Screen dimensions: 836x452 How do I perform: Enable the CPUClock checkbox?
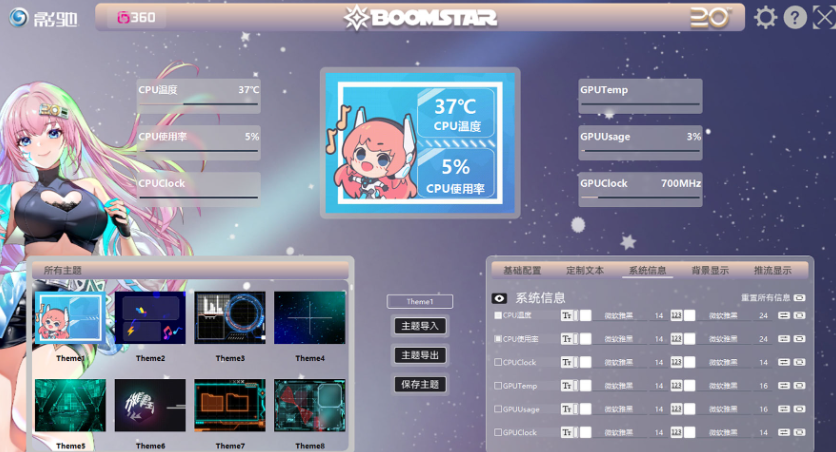[498, 362]
